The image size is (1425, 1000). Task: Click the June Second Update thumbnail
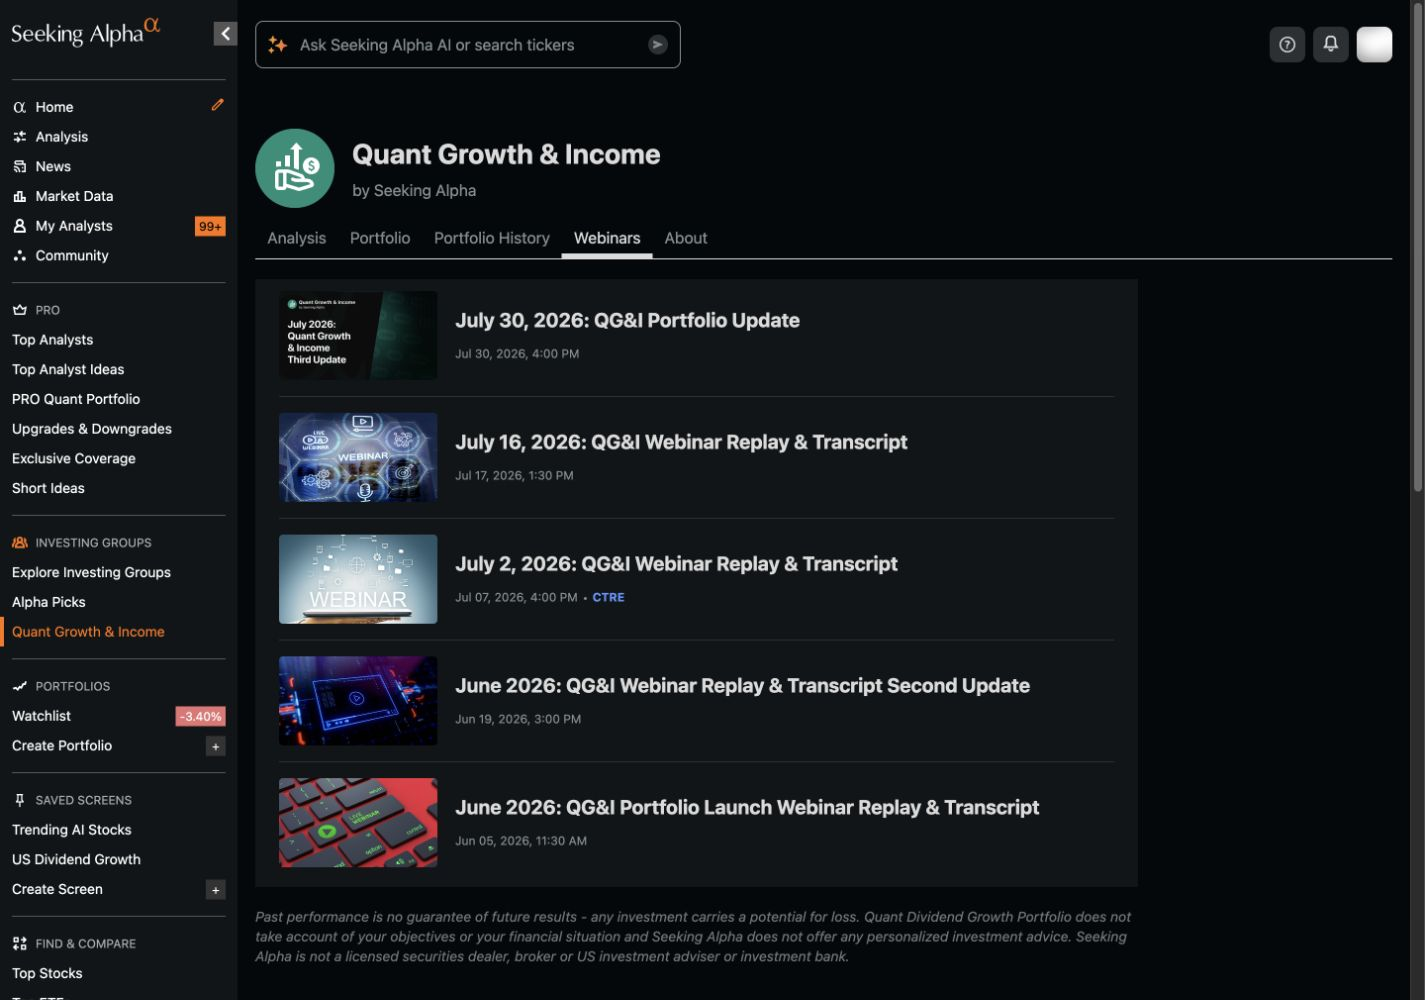click(x=358, y=701)
